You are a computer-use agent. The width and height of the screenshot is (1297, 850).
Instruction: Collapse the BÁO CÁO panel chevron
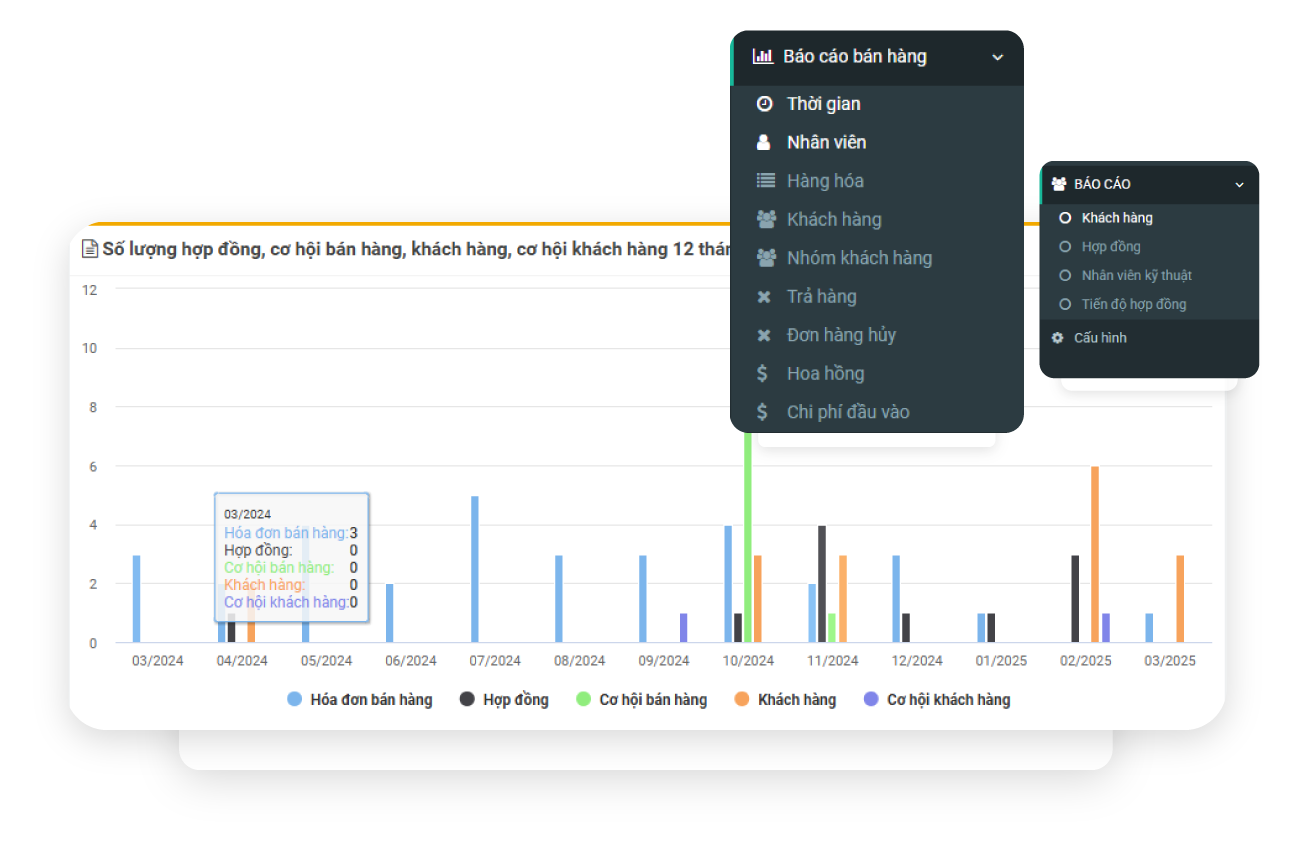(x=1239, y=185)
